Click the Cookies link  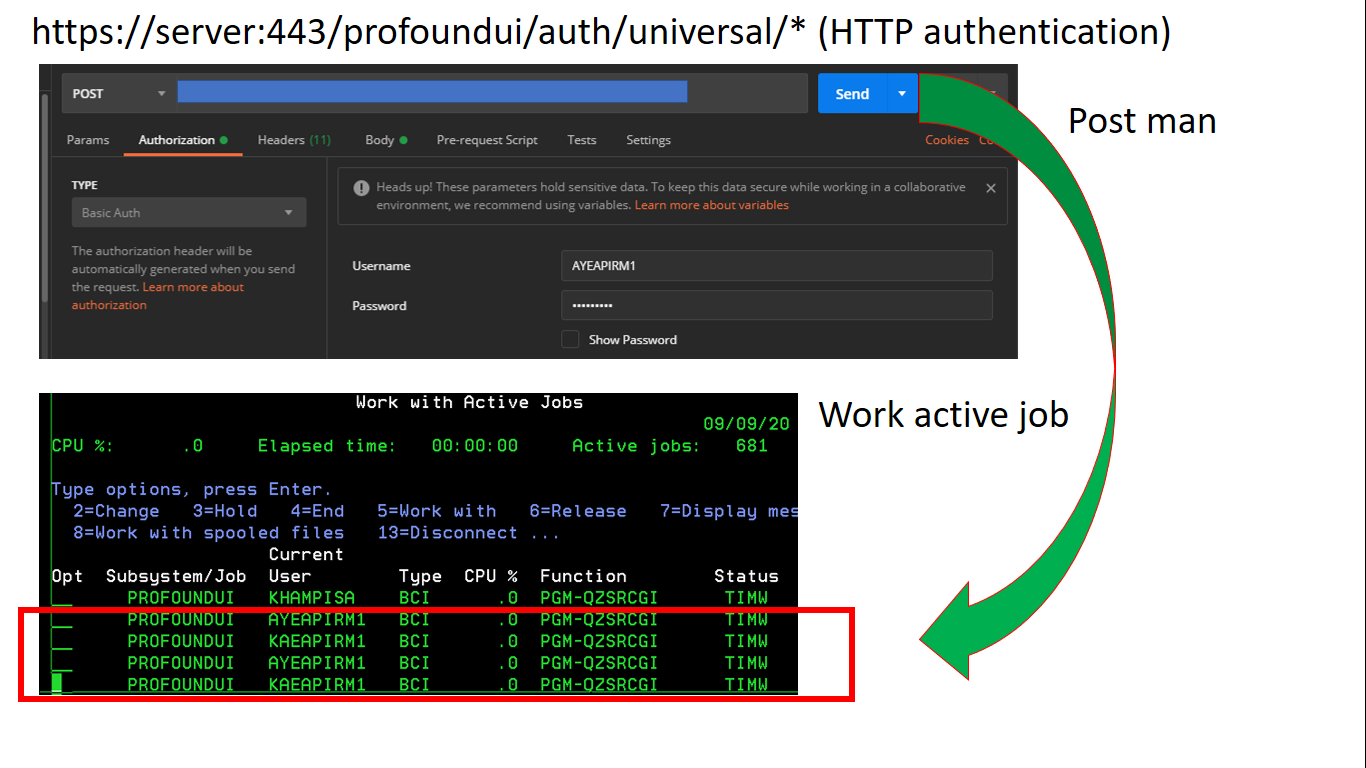coord(947,140)
